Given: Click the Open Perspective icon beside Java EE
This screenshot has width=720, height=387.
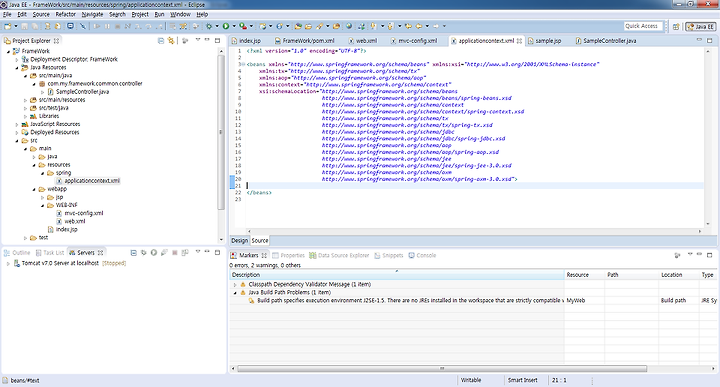Looking at the screenshot, I should pos(676,27).
